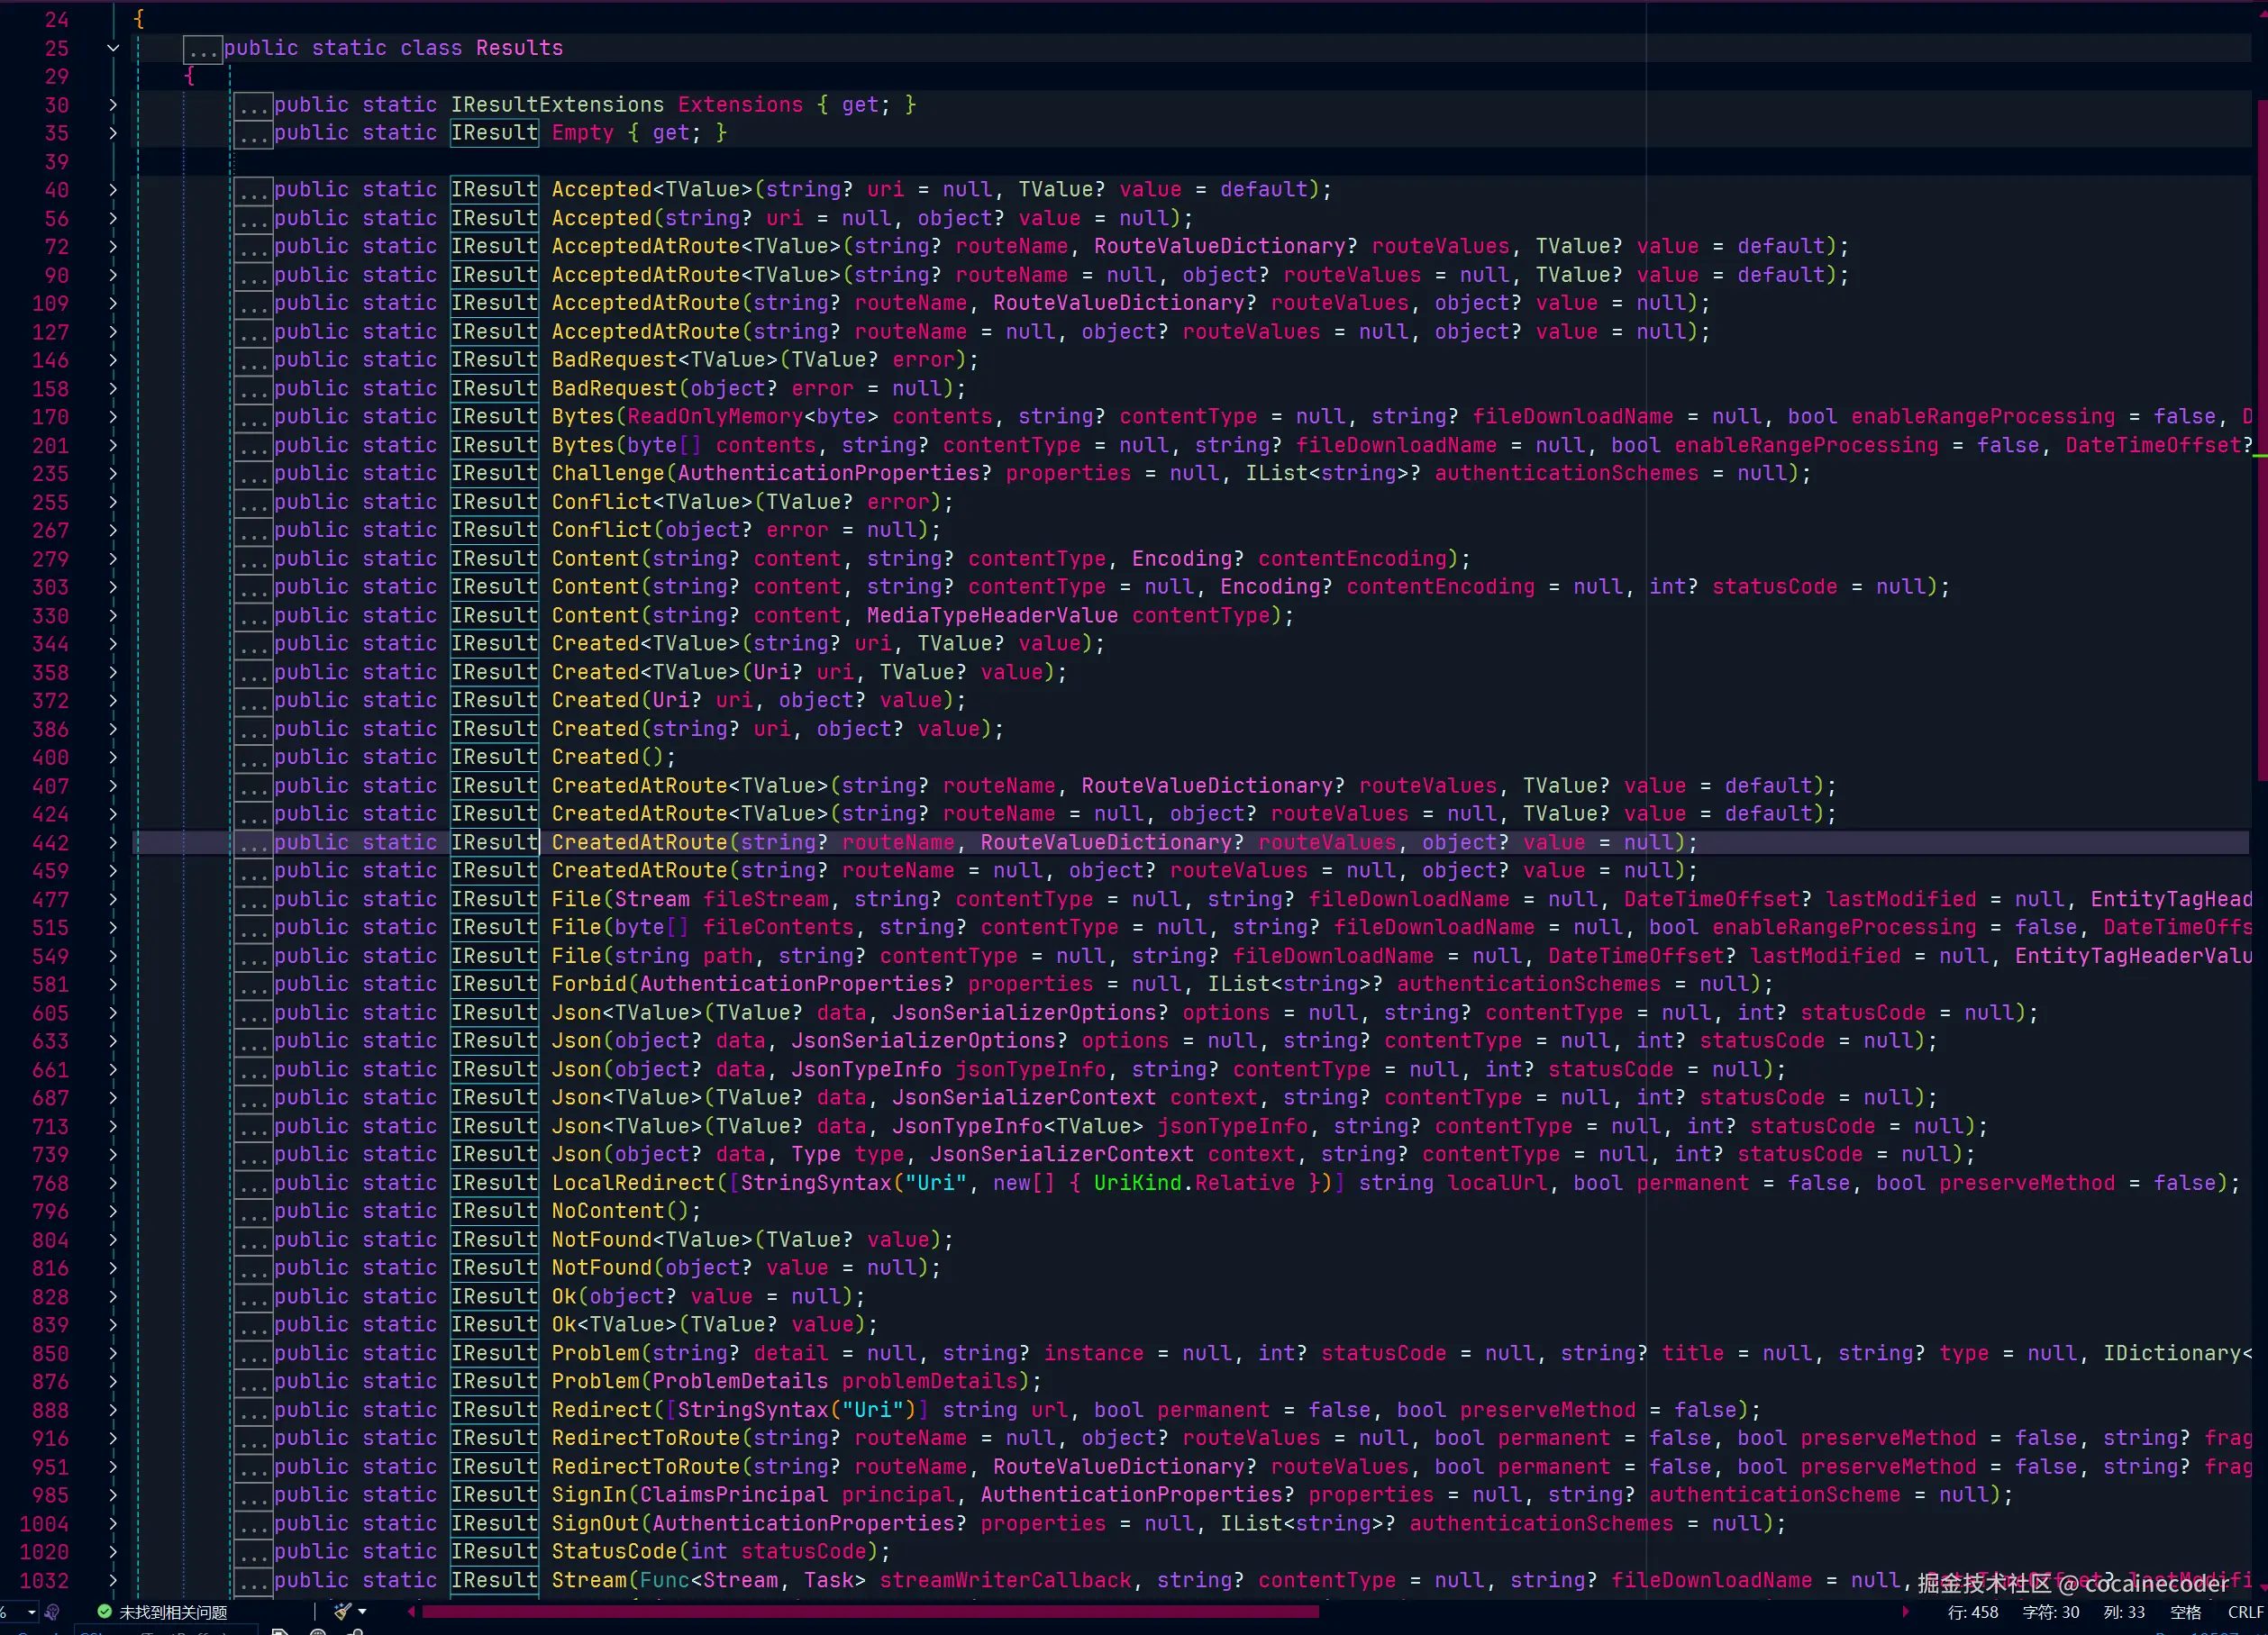
Task: Expand the folded Ok method at line 828
Action: [113, 1296]
